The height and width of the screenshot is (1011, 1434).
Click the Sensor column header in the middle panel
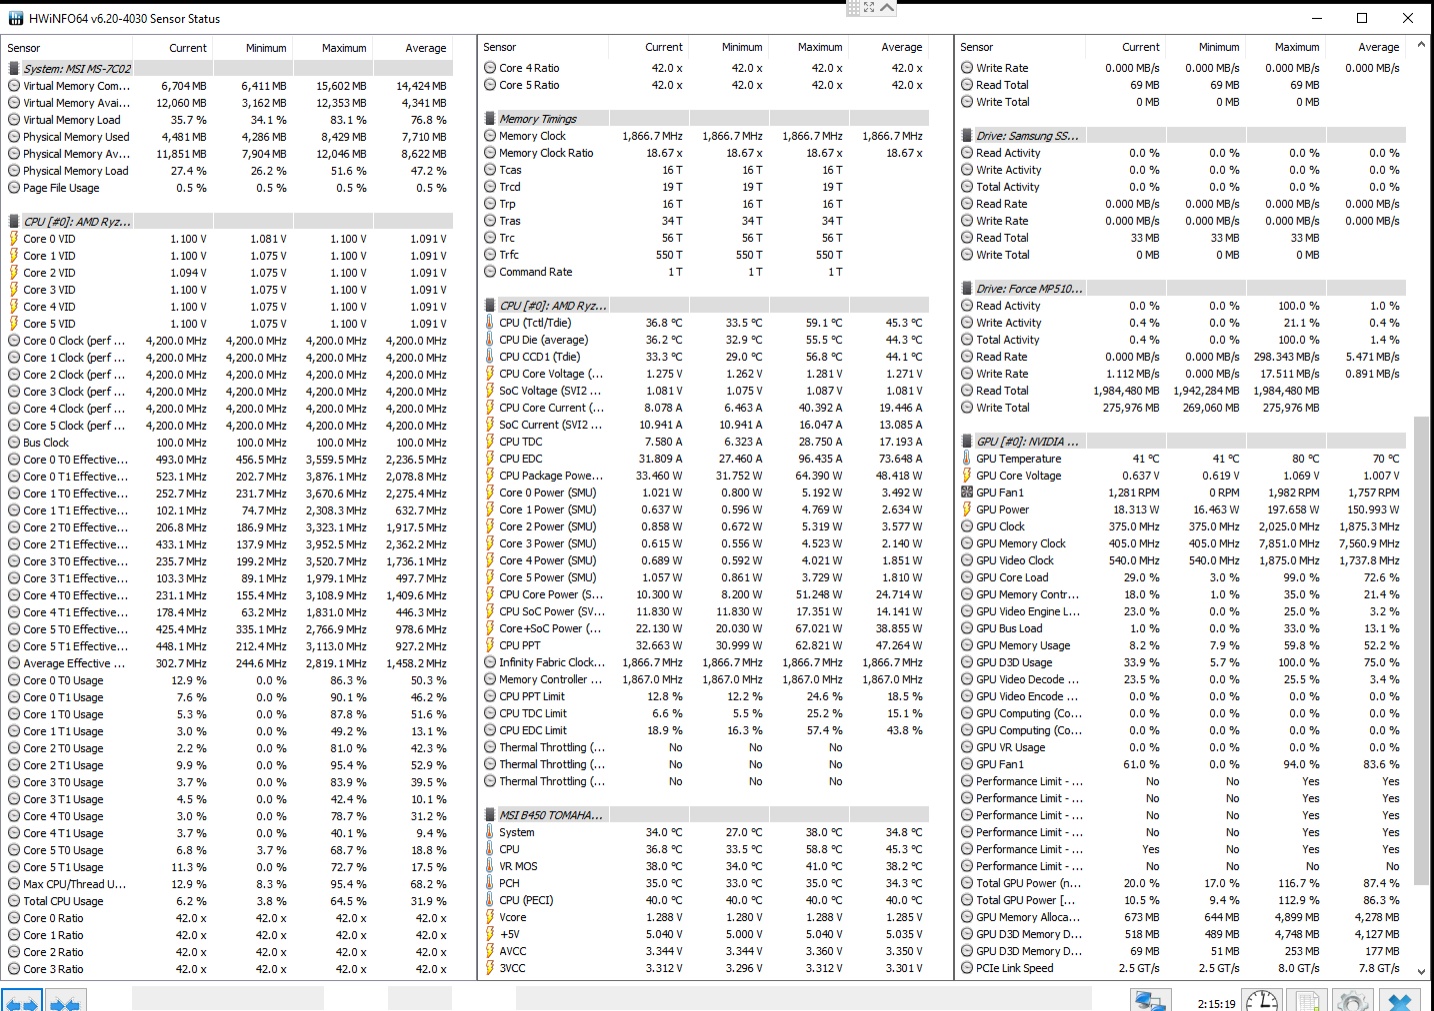[500, 47]
